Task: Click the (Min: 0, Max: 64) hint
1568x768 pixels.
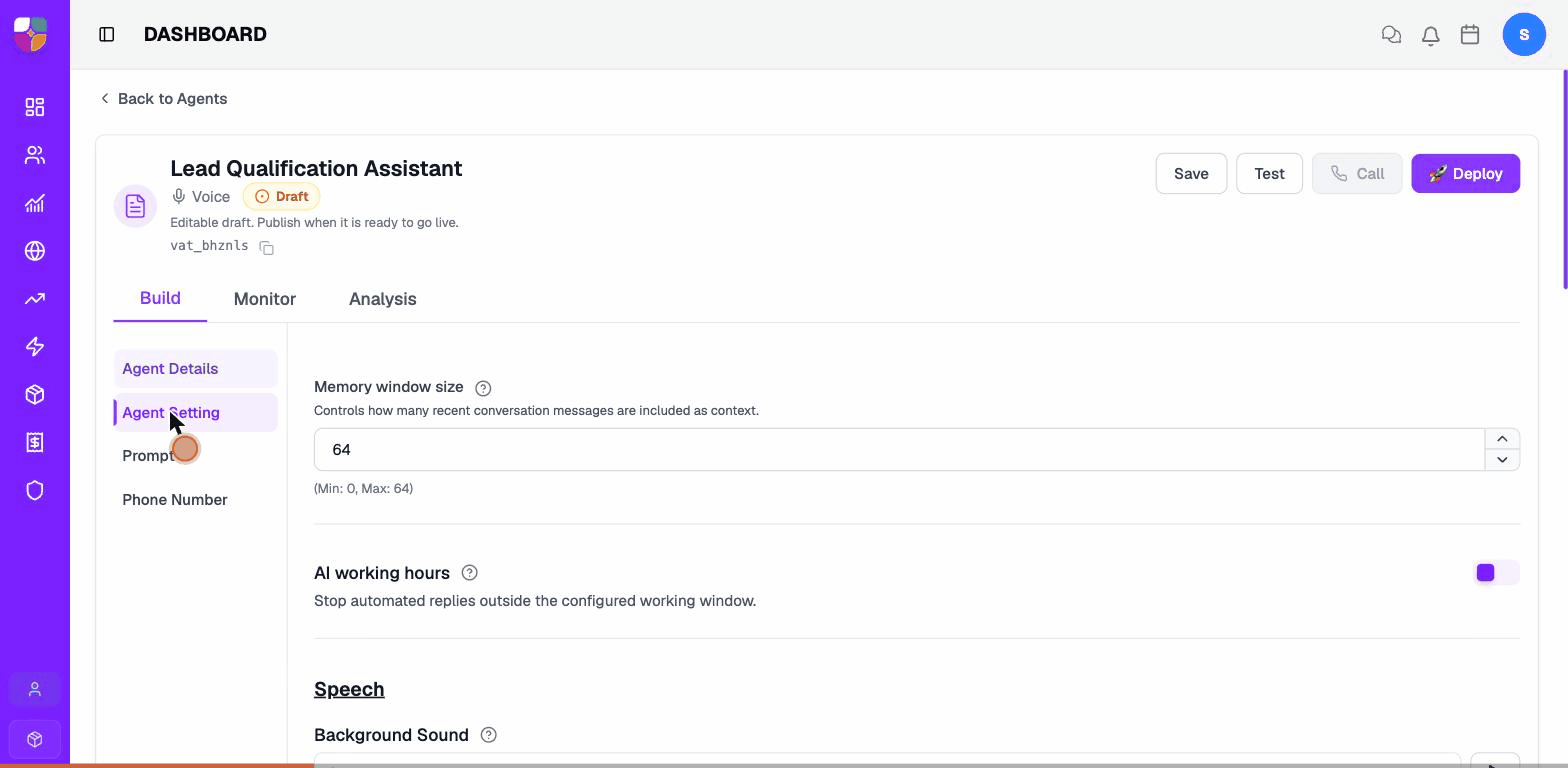Action: (363, 488)
